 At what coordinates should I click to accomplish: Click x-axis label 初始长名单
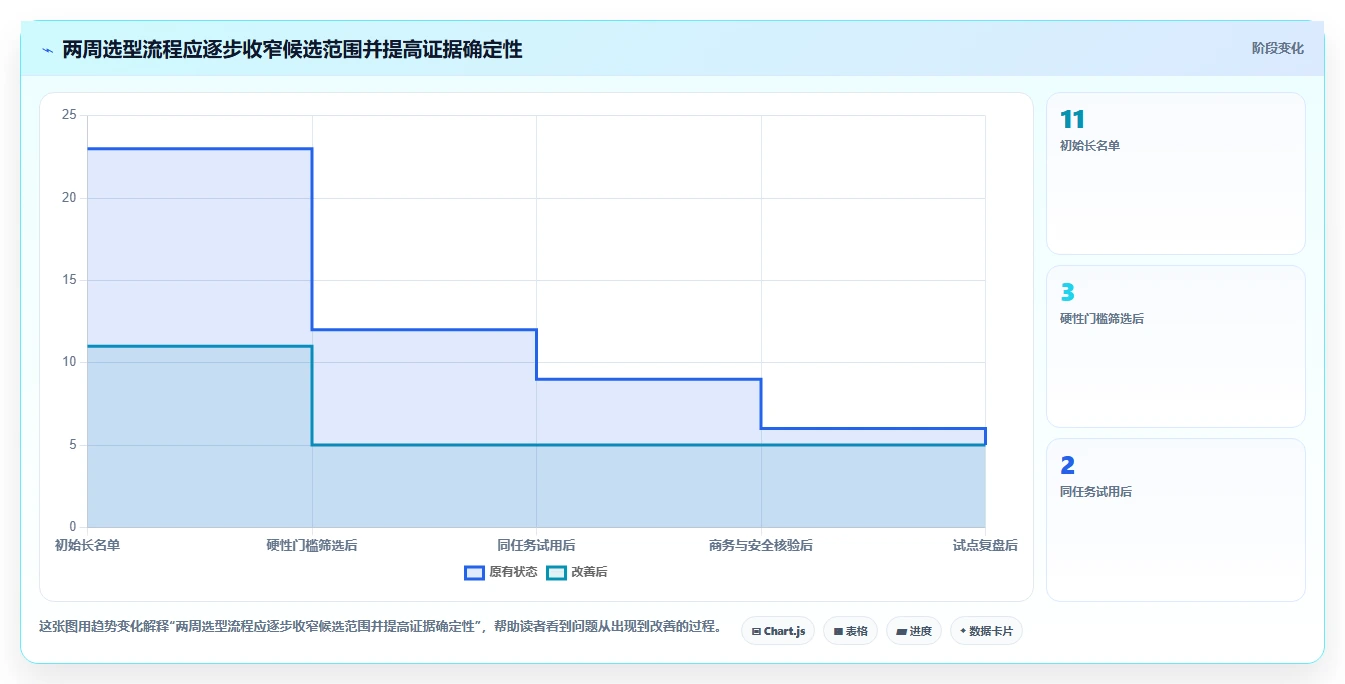coord(87,545)
